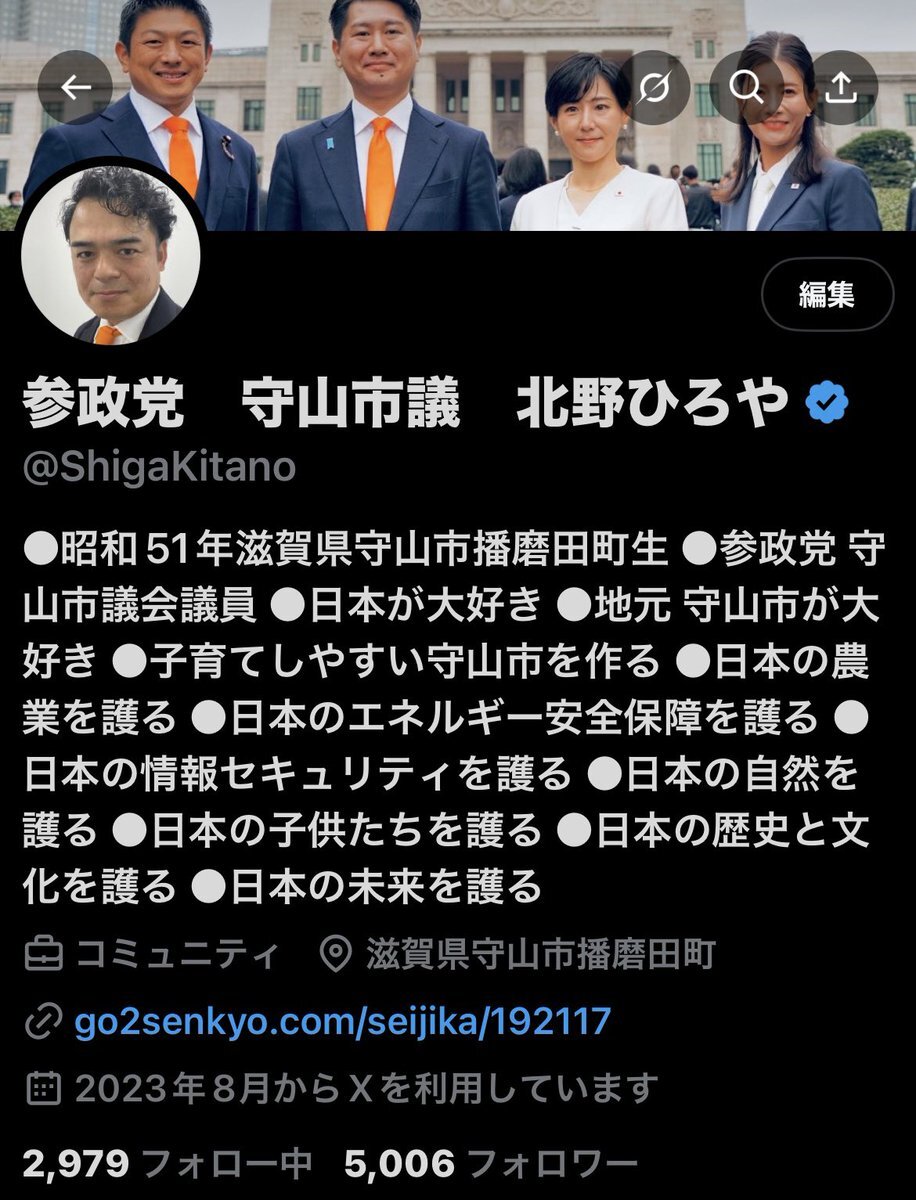Tap the blue verified badge
Image resolution: width=916 pixels, height=1200 pixels.
pyautogui.click(x=827, y=405)
